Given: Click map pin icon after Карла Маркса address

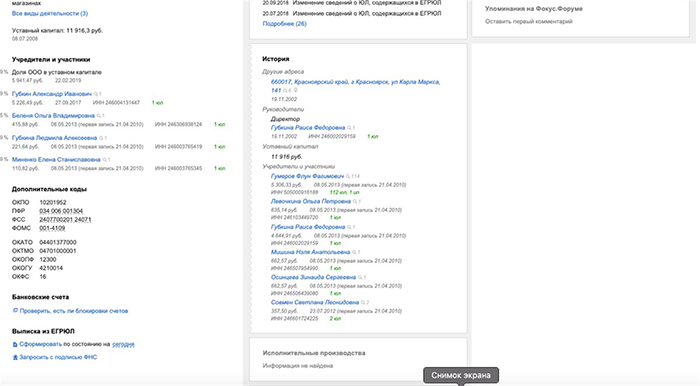Looking at the screenshot, I should [296, 91].
